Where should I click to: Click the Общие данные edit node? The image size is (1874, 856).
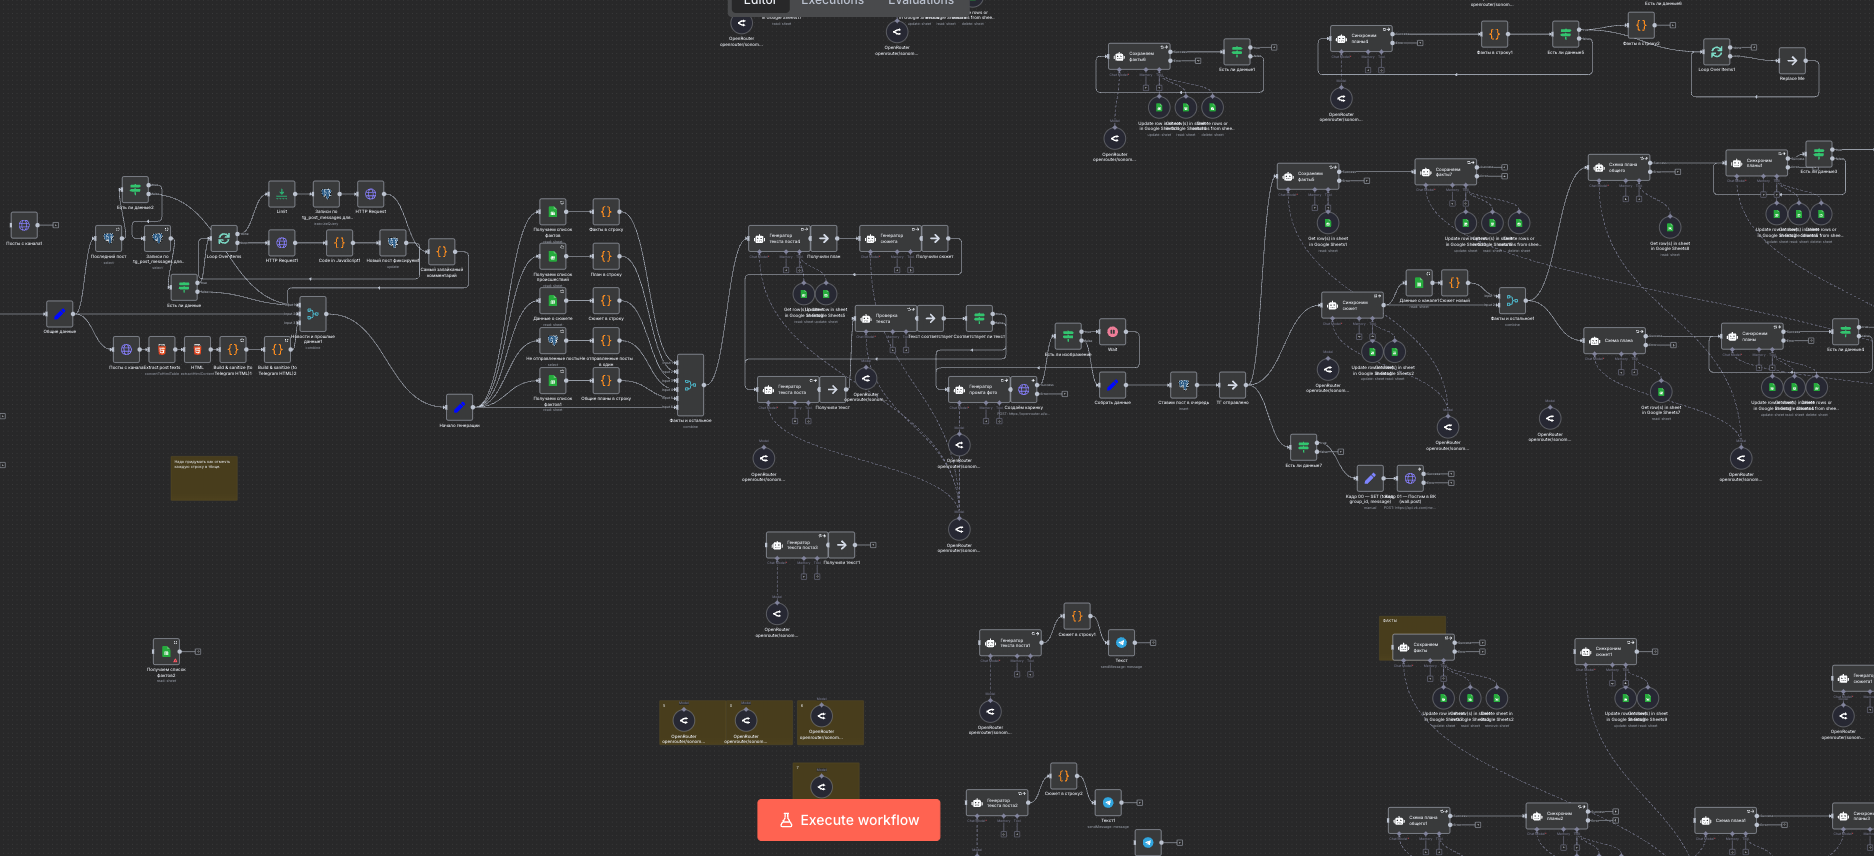(x=59, y=314)
